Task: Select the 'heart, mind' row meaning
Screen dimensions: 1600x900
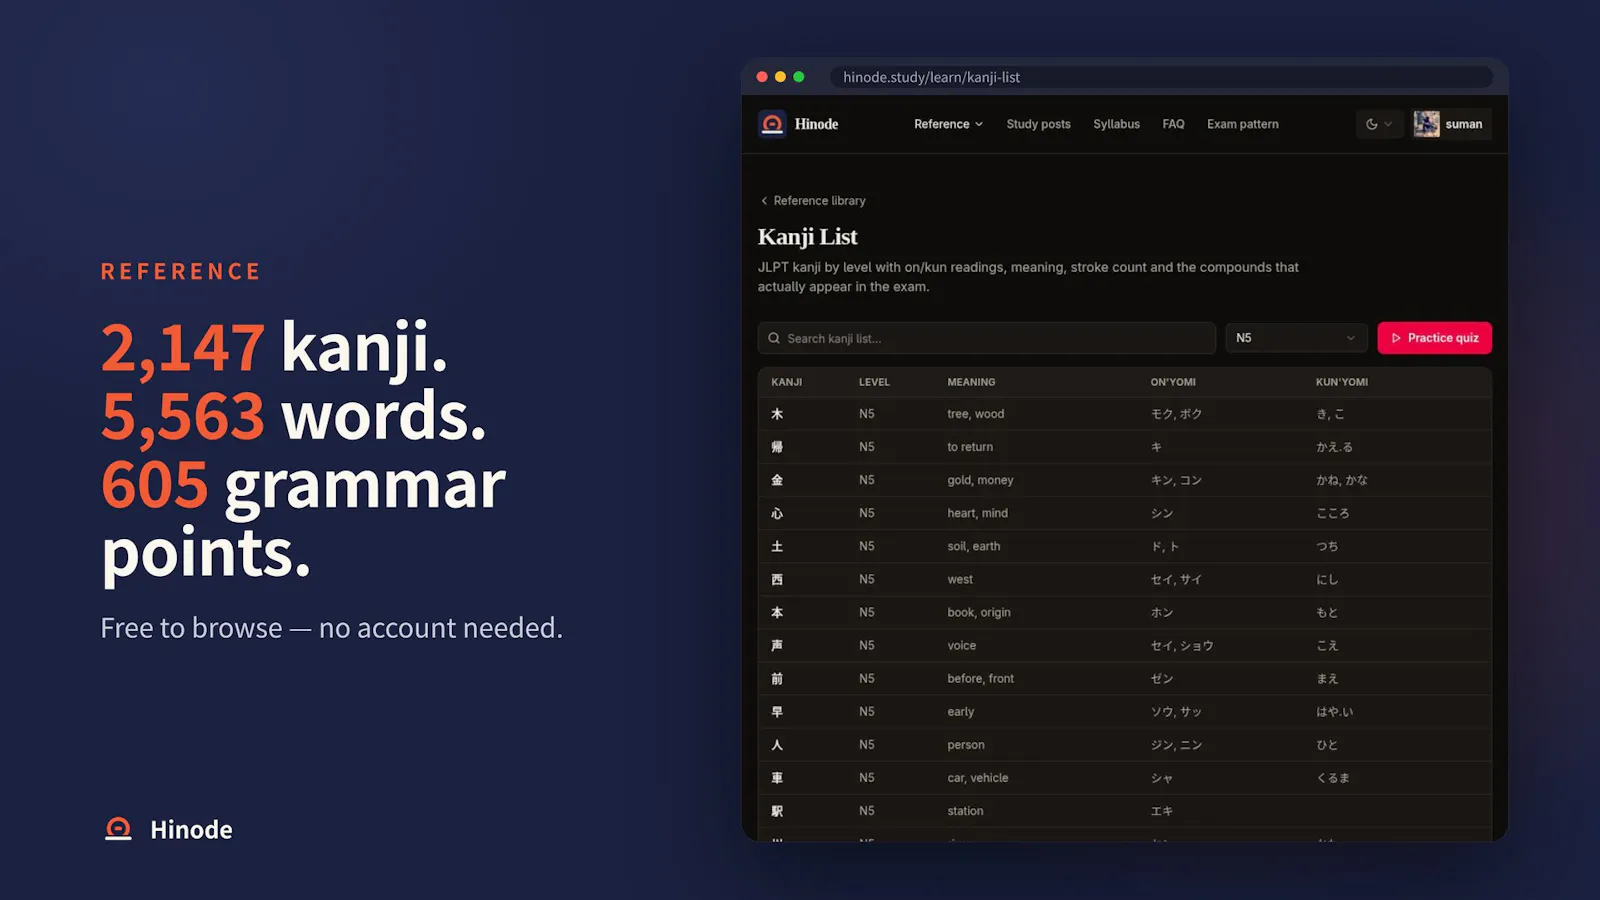Action: click(x=977, y=513)
